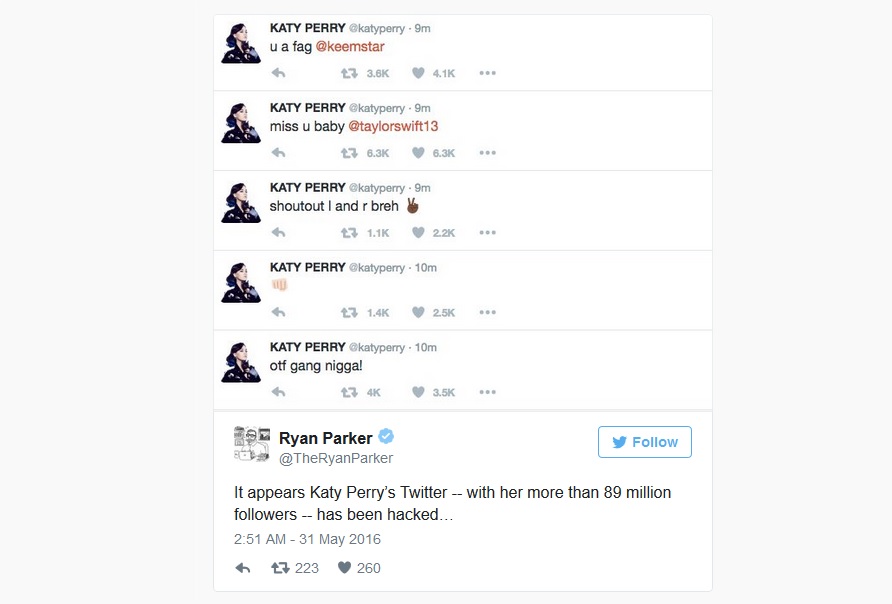The width and height of the screenshot is (892, 604).
Task: Open the @TheRyanParker handle
Action: (x=336, y=458)
